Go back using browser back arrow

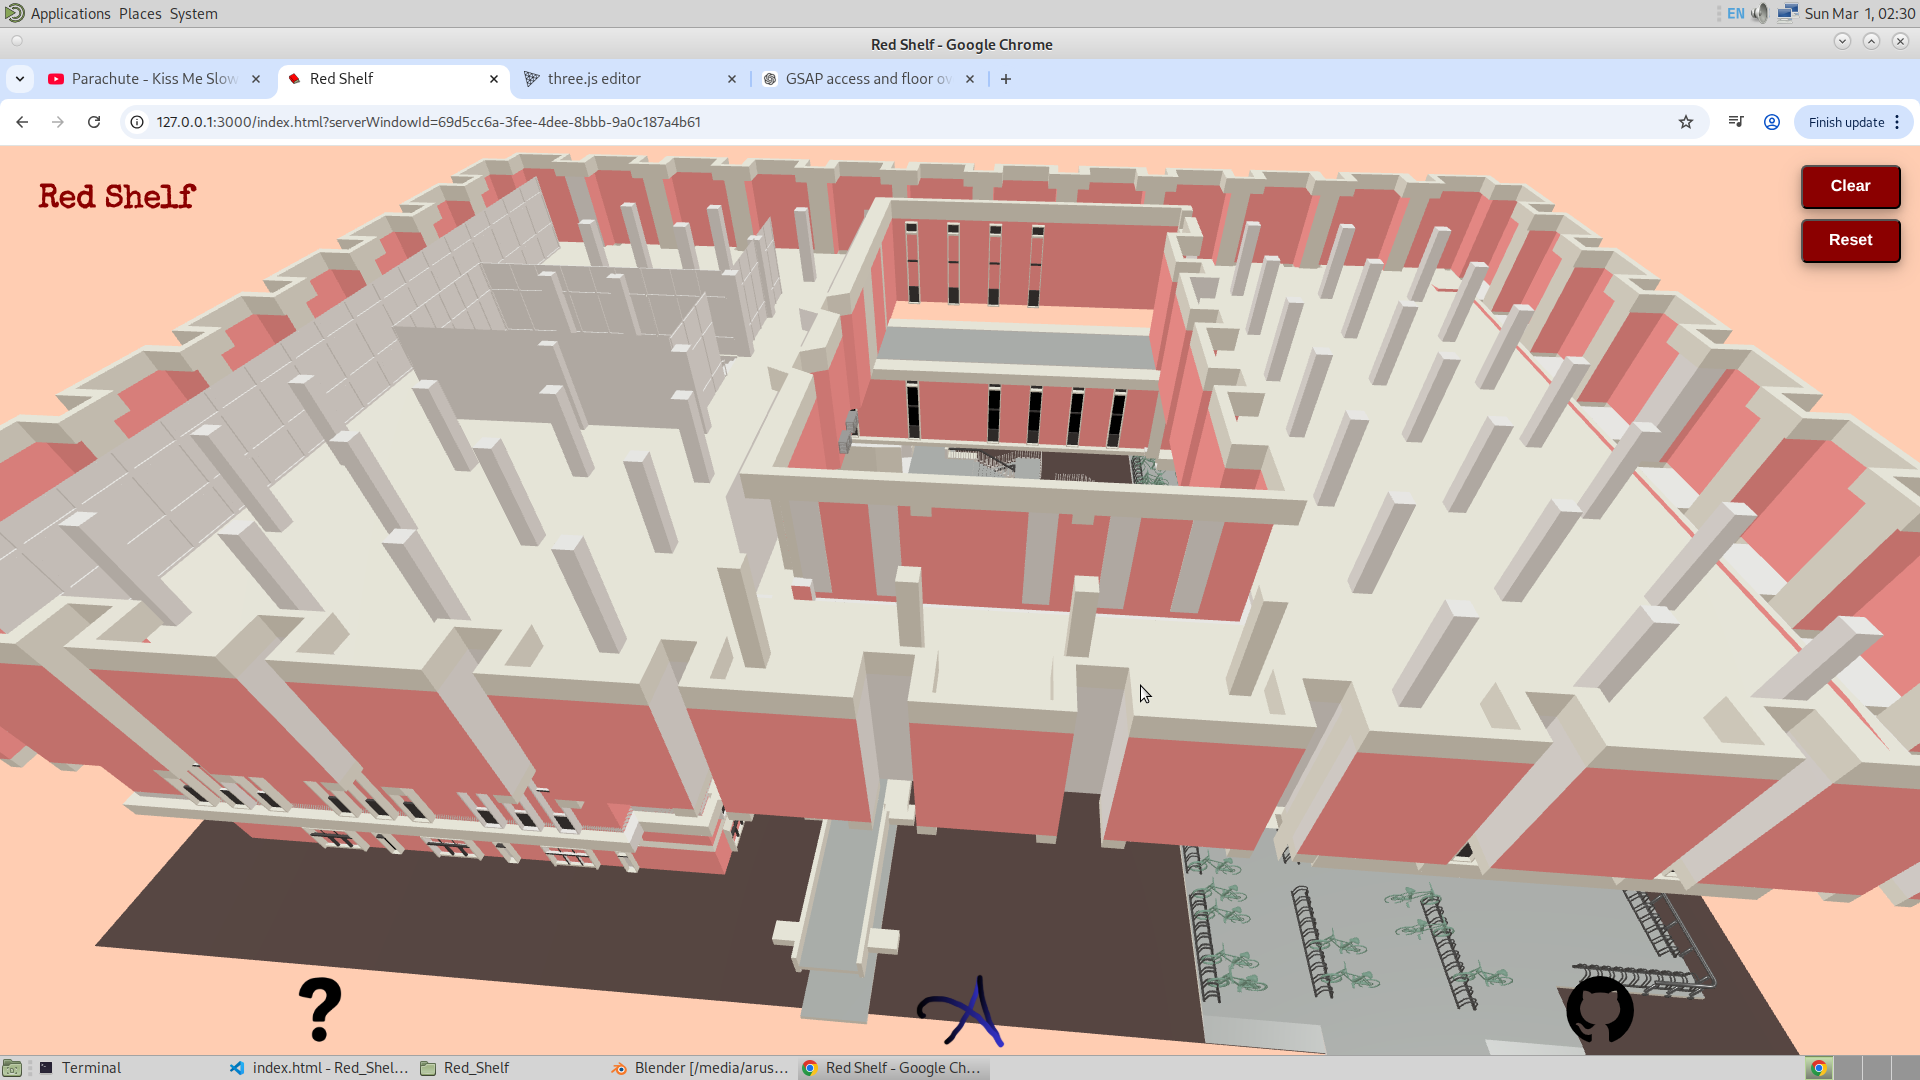click(x=22, y=122)
